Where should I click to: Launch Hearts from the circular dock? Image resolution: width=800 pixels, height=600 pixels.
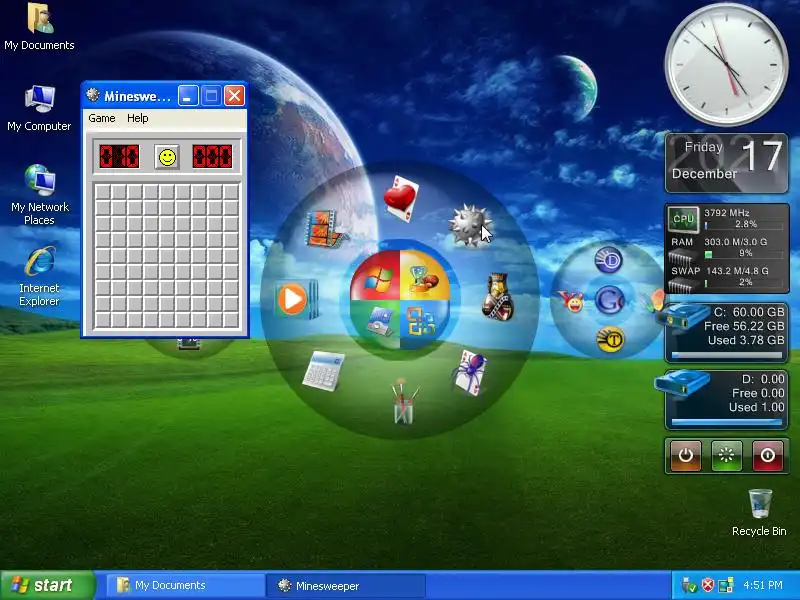(x=402, y=198)
